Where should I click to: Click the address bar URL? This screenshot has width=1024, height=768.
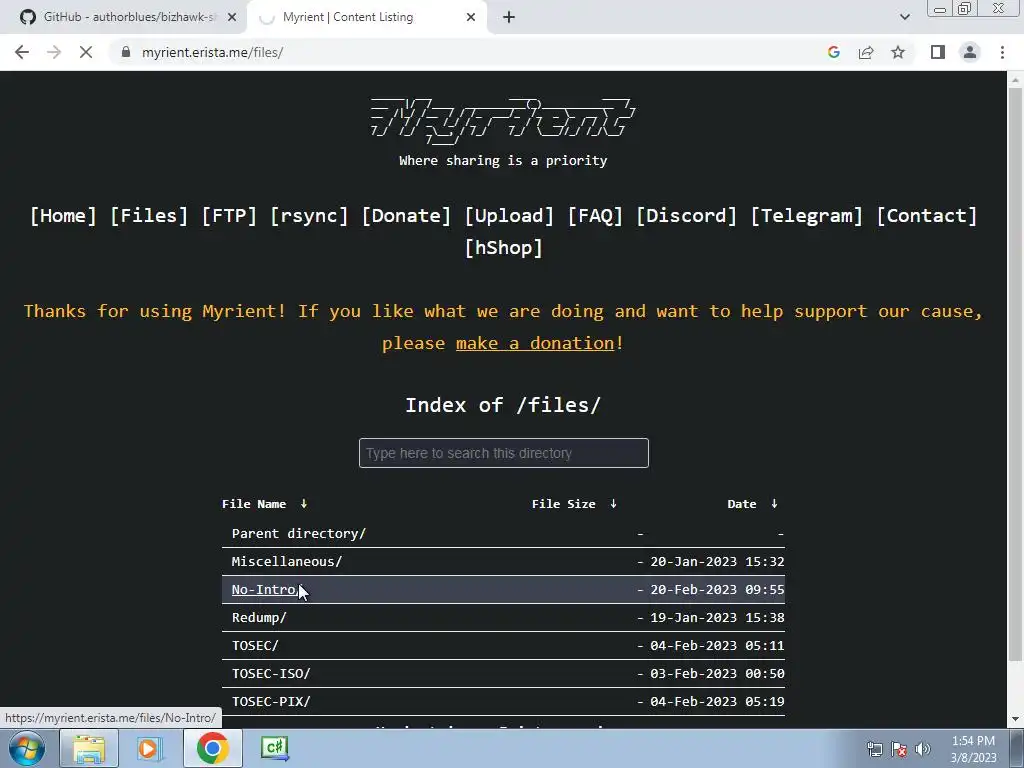[x=212, y=52]
